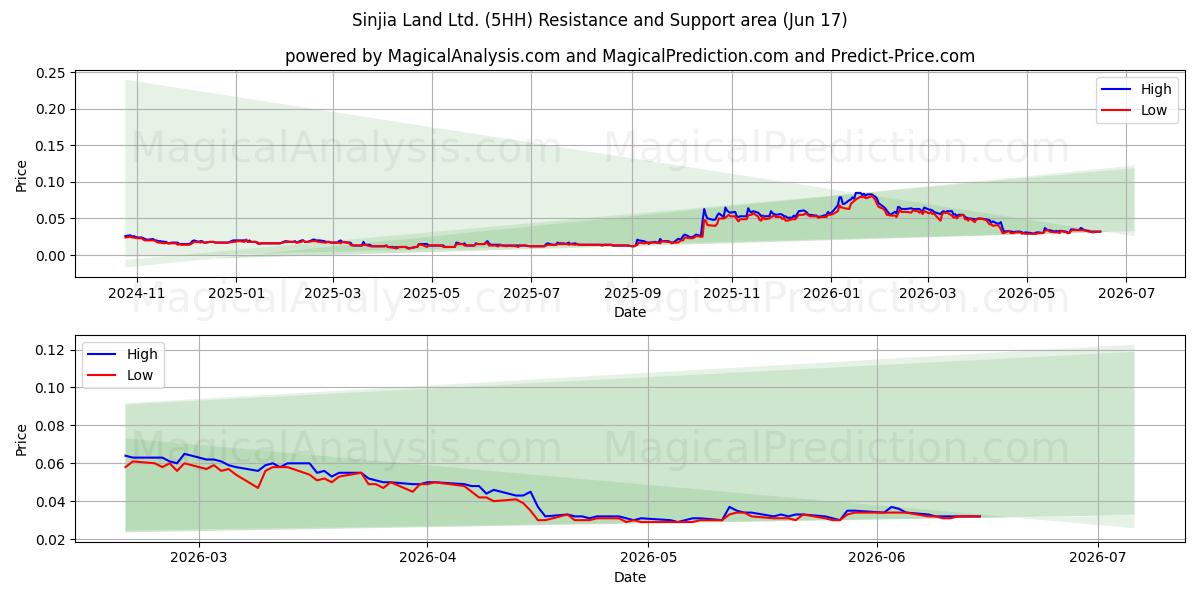Click the 'Date' axis label under top chart
The width and height of the screenshot is (1200, 600).
(x=630, y=312)
